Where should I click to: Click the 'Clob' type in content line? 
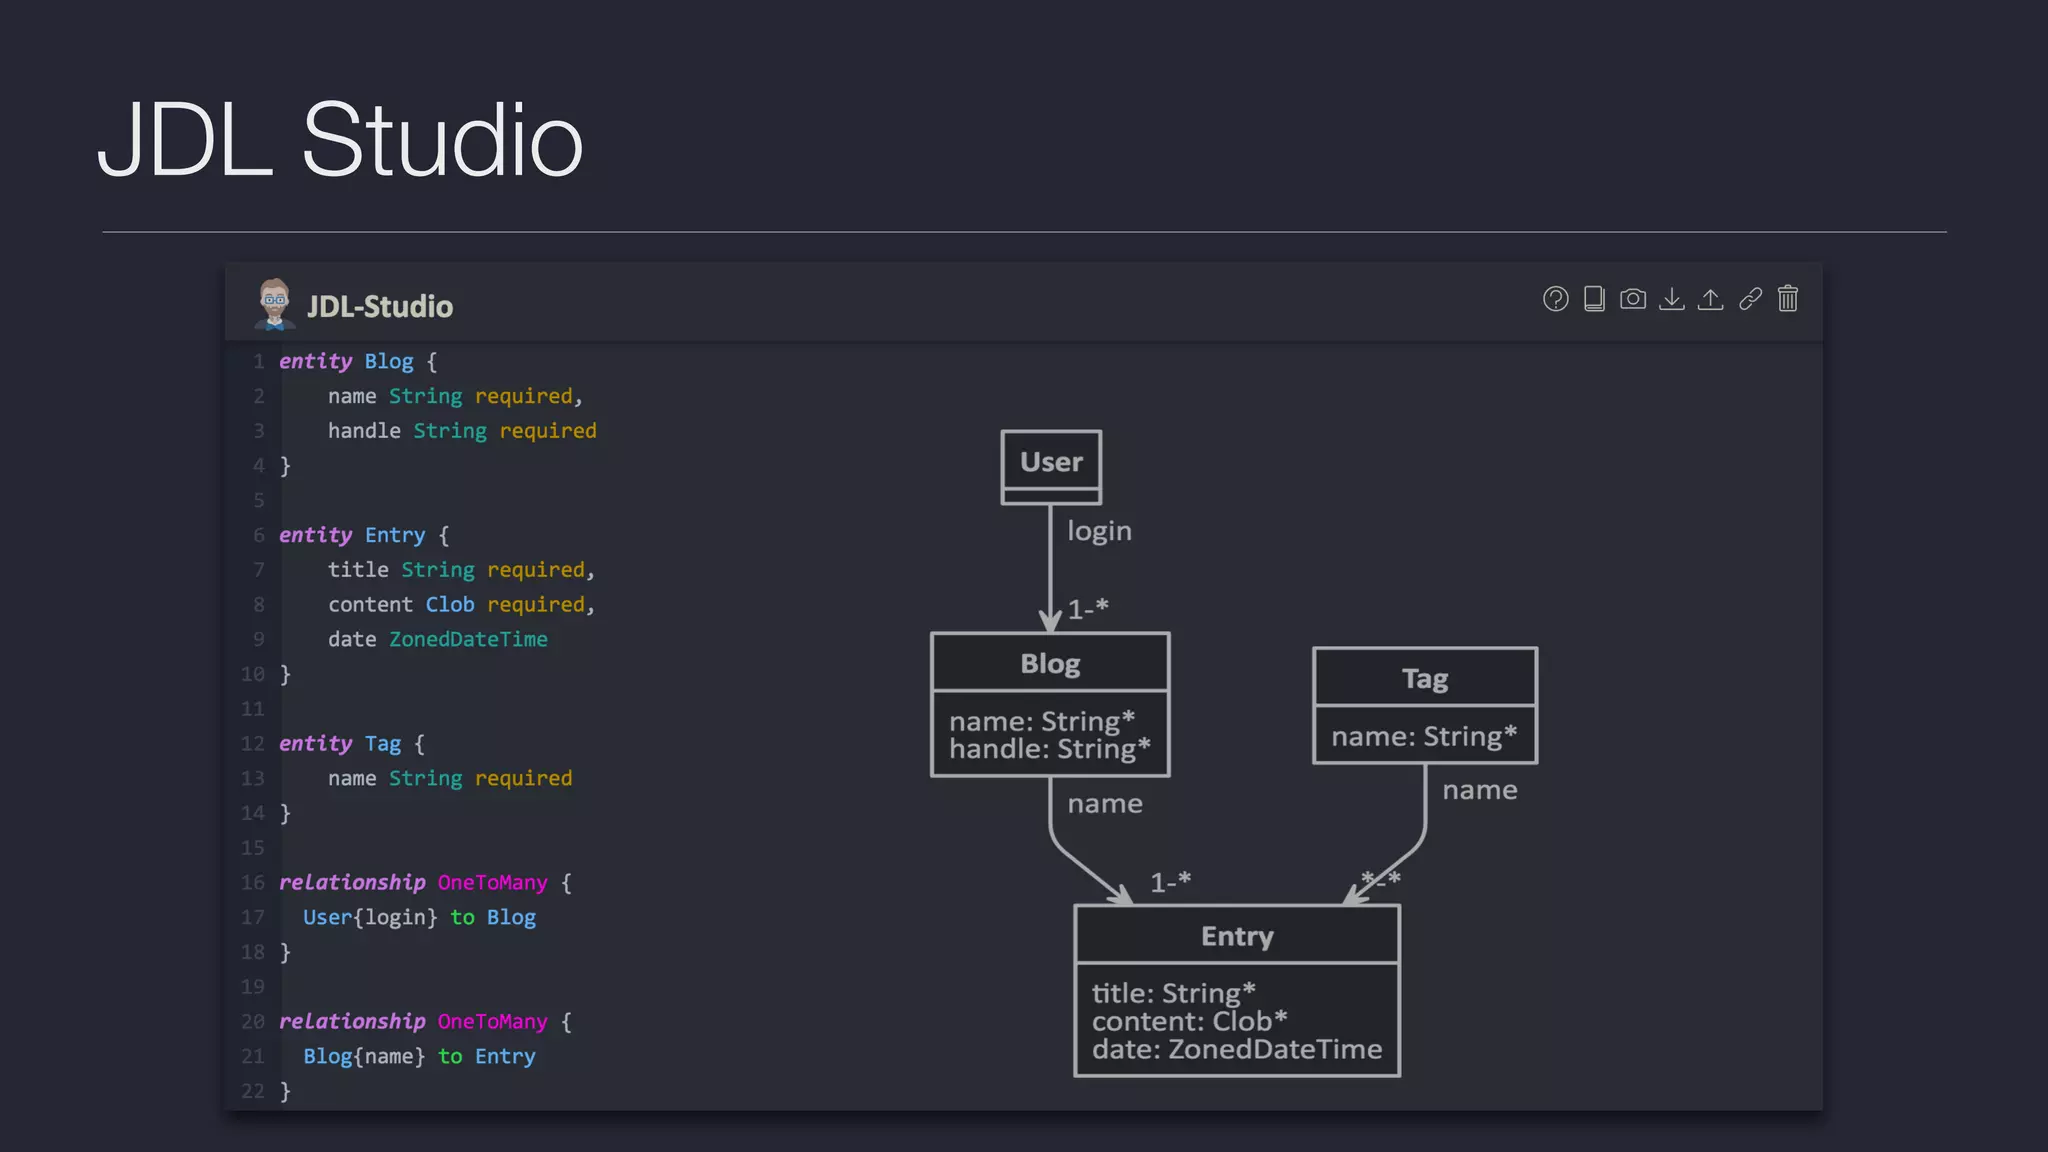pyautogui.click(x=450, y=604)
